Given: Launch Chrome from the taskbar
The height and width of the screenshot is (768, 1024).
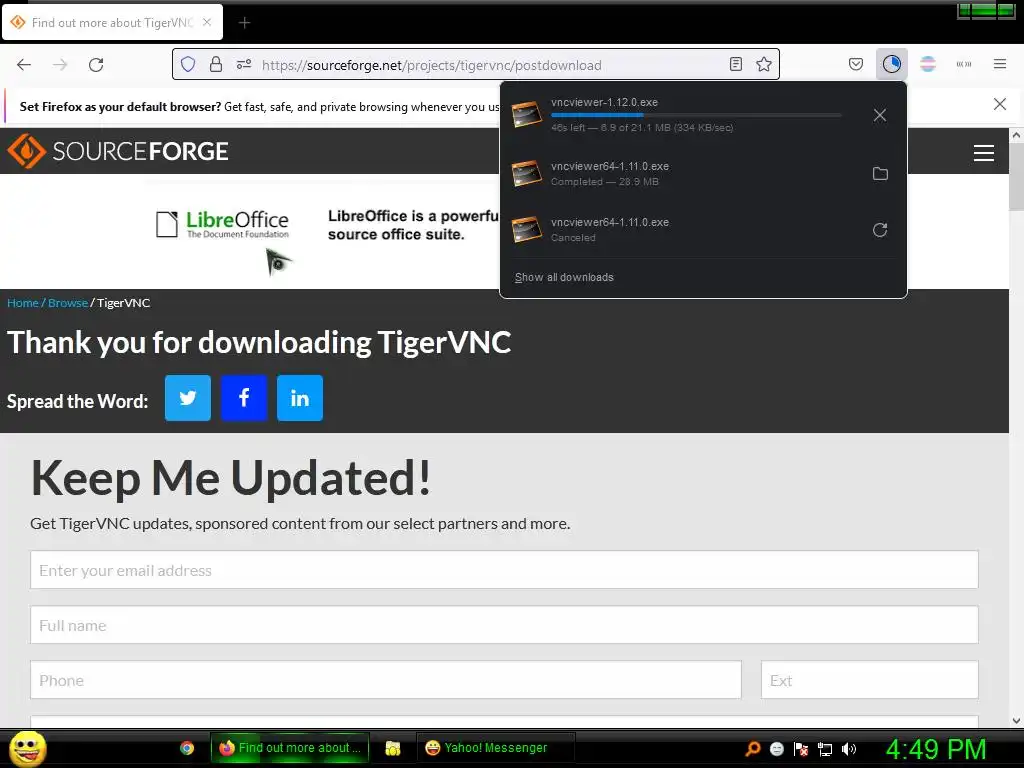Looking at the screenshot, I should [x=187, y=748].
